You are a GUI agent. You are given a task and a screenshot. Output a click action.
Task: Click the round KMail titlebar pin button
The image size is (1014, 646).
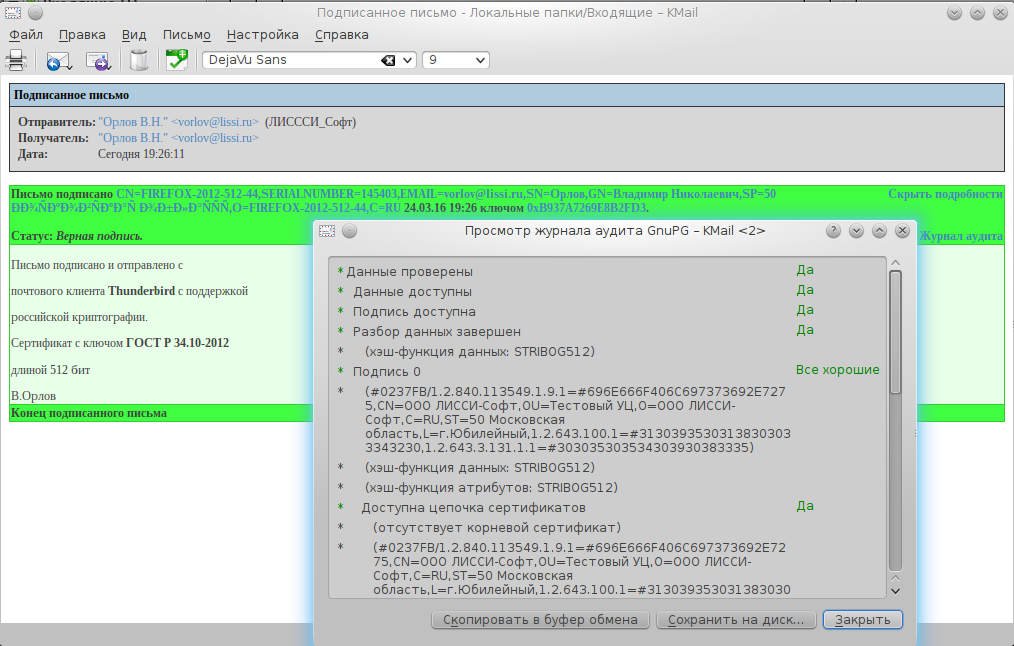pos(36,12)
